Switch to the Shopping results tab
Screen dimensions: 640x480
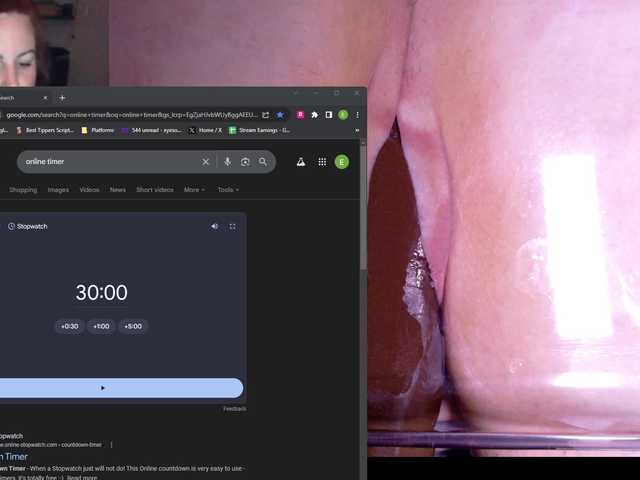23,189
